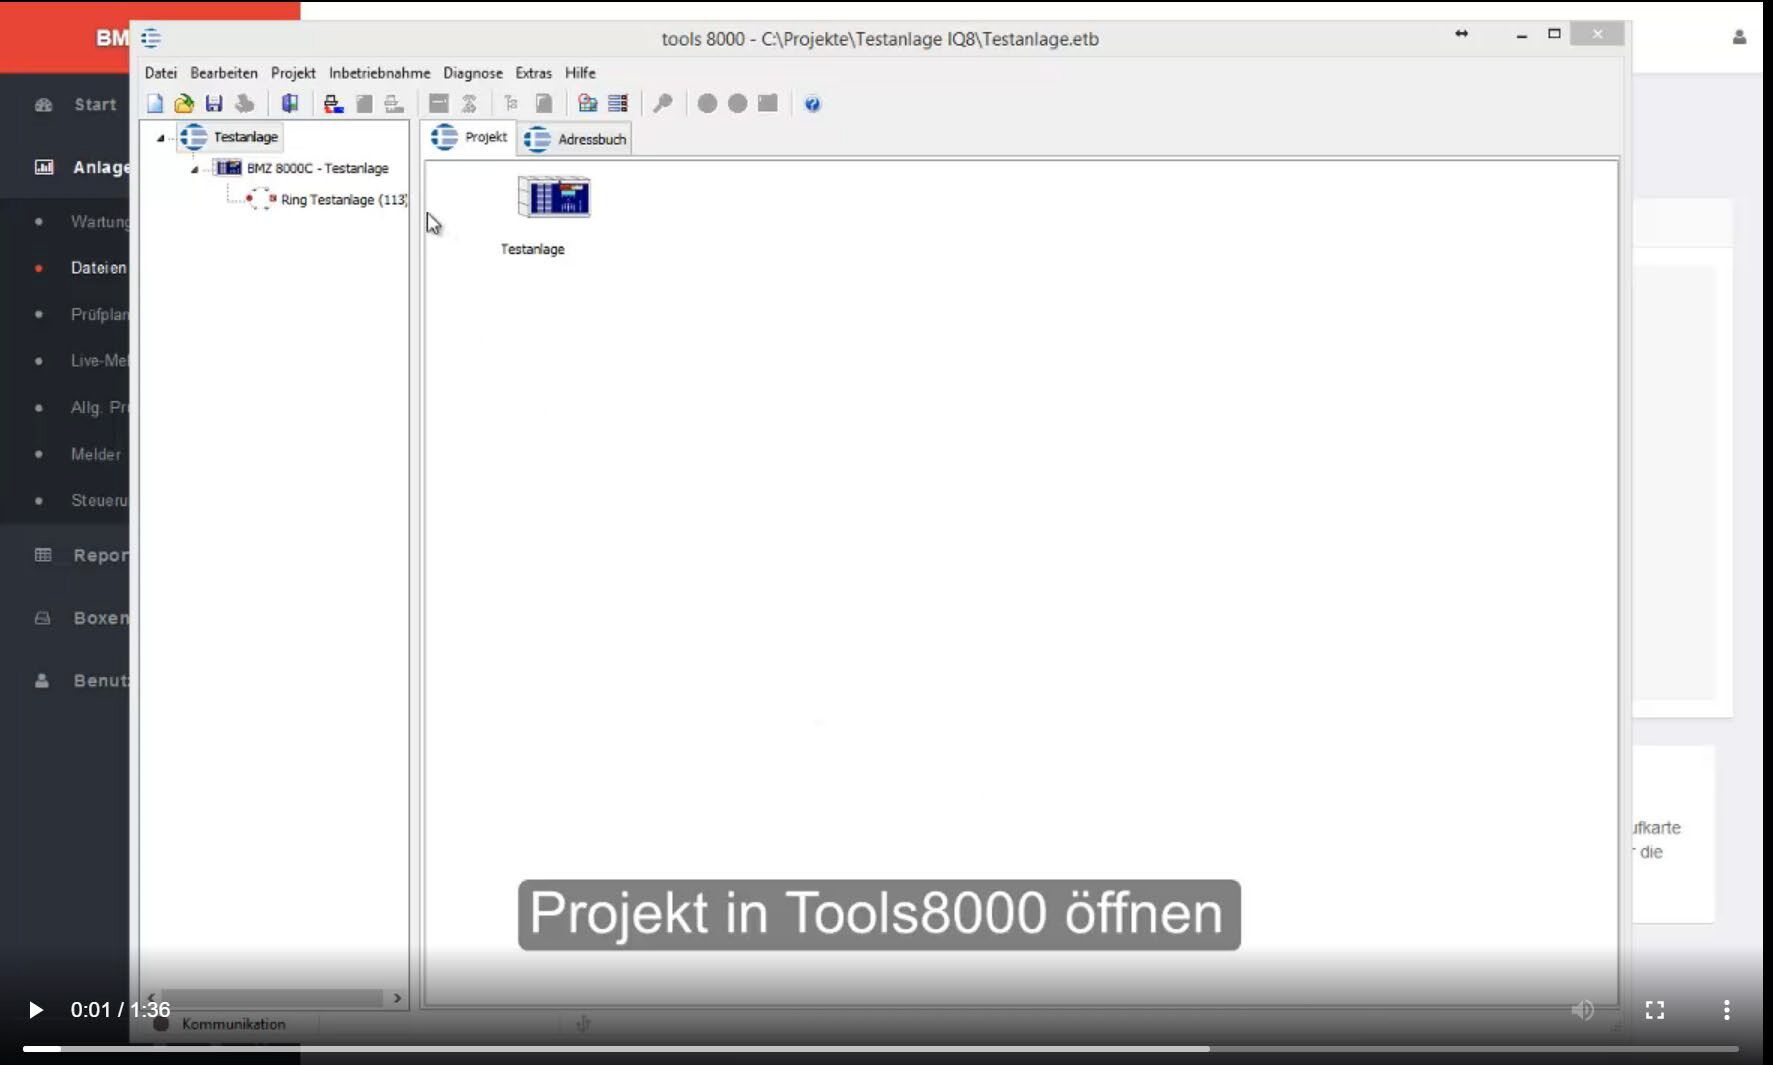Open Boxen in the web sidebar
This screenshot has height=1065, width=1773.
[101, 618]
